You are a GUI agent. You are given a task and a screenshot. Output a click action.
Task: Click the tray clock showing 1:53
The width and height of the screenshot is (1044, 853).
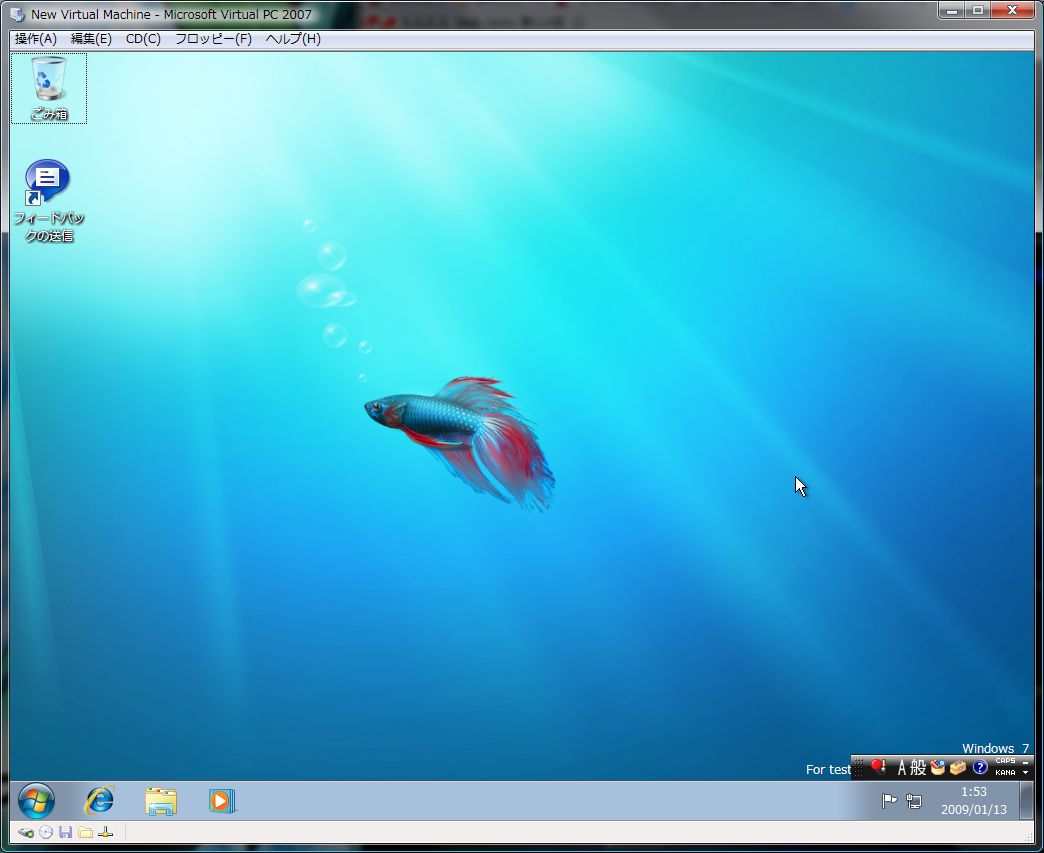pyautogui.click(x=973, y=800)
